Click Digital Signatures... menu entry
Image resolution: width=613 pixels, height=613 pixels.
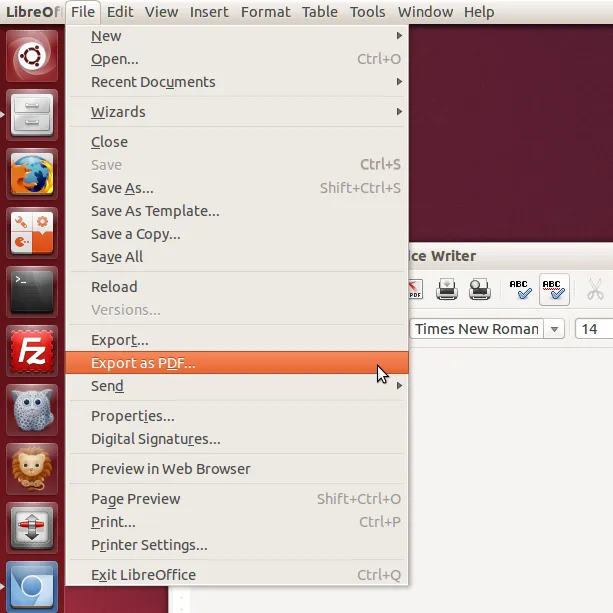pyautogui.click(x=155, y=439)
